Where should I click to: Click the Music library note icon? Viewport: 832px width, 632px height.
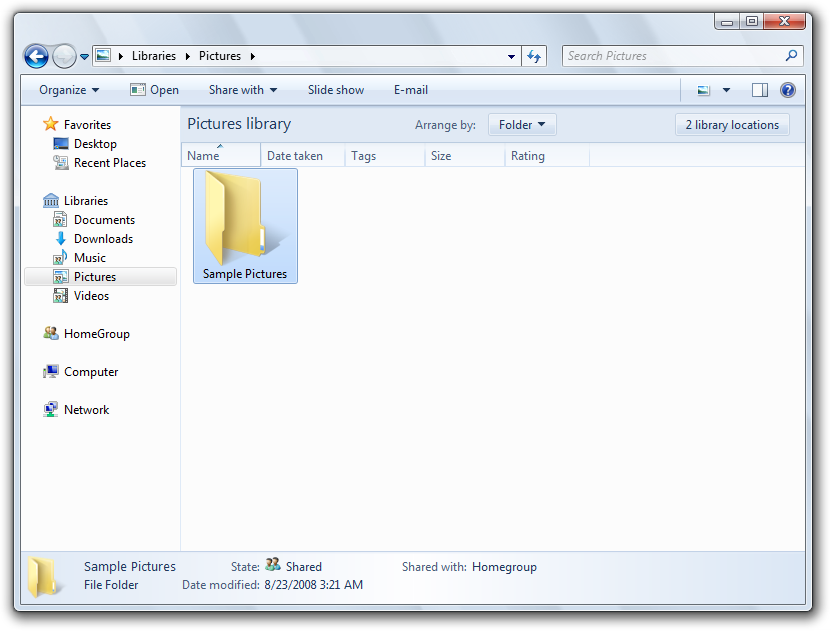[60, 257]
